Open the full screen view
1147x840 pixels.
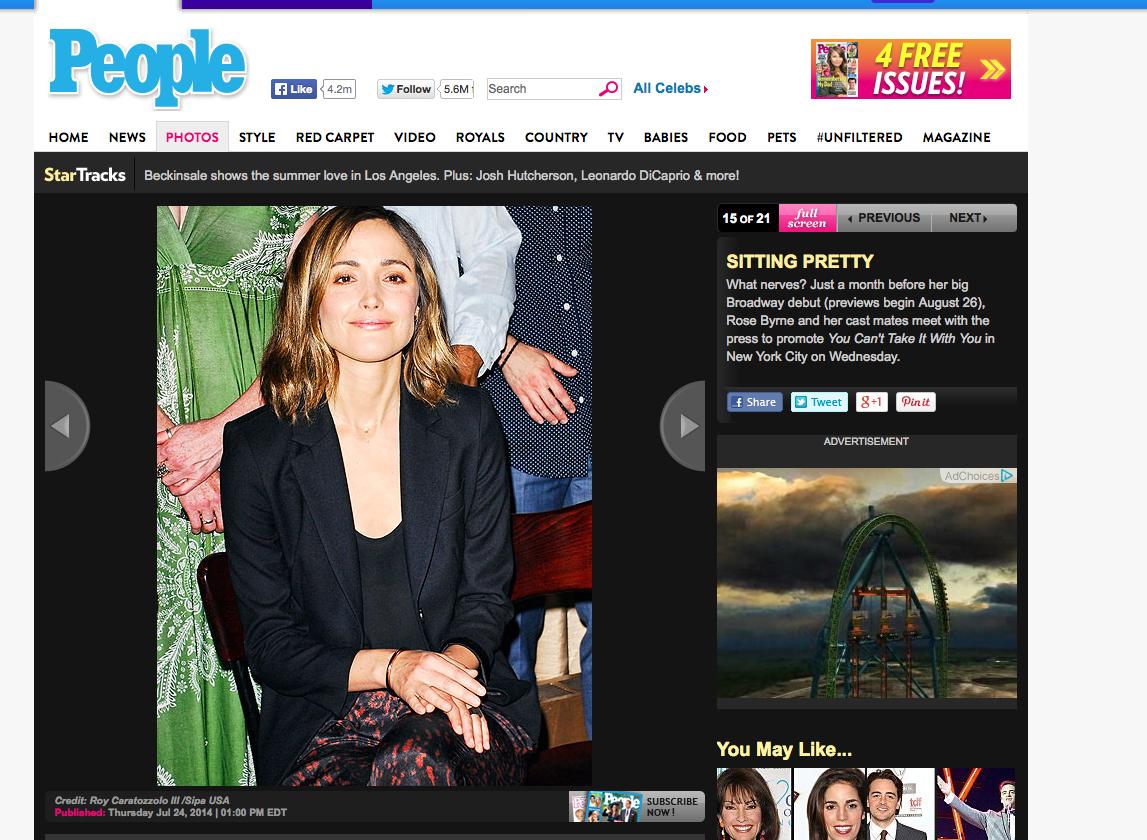tap(807, 218)
